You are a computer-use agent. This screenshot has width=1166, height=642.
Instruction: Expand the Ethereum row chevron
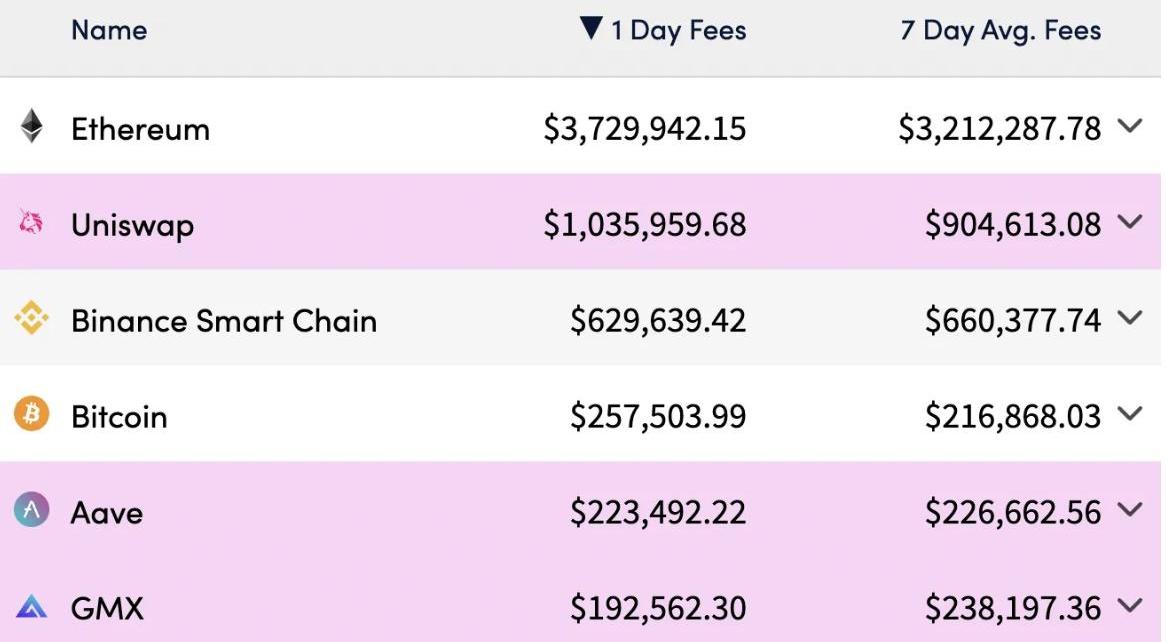coord(1130,126)
